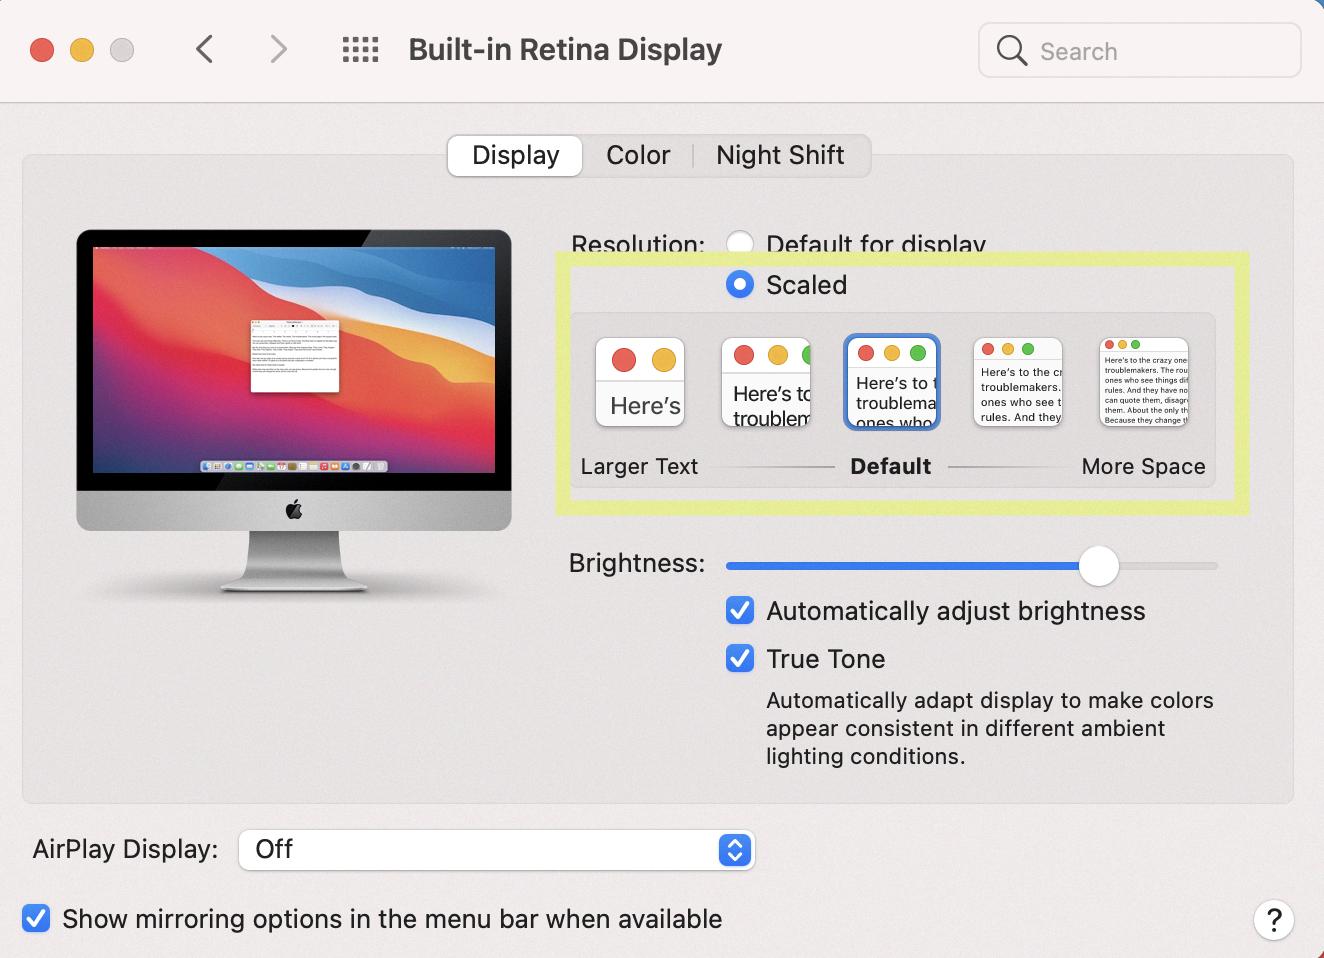Viewport: 1324px width, 958px height.
Task: Select the "Default for display" radio button
Action: click(x=740, y=243)
